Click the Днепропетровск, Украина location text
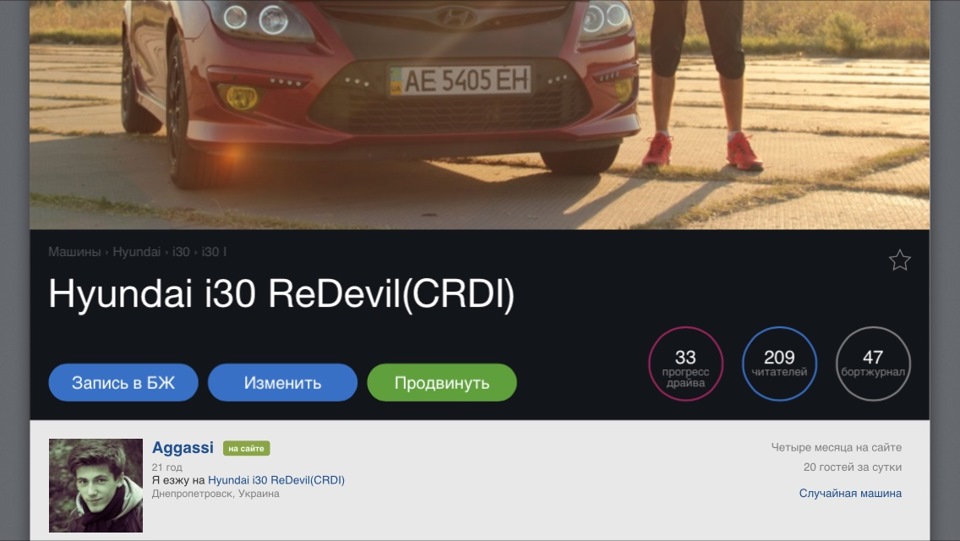960x541 pixels. click(216, 494)
